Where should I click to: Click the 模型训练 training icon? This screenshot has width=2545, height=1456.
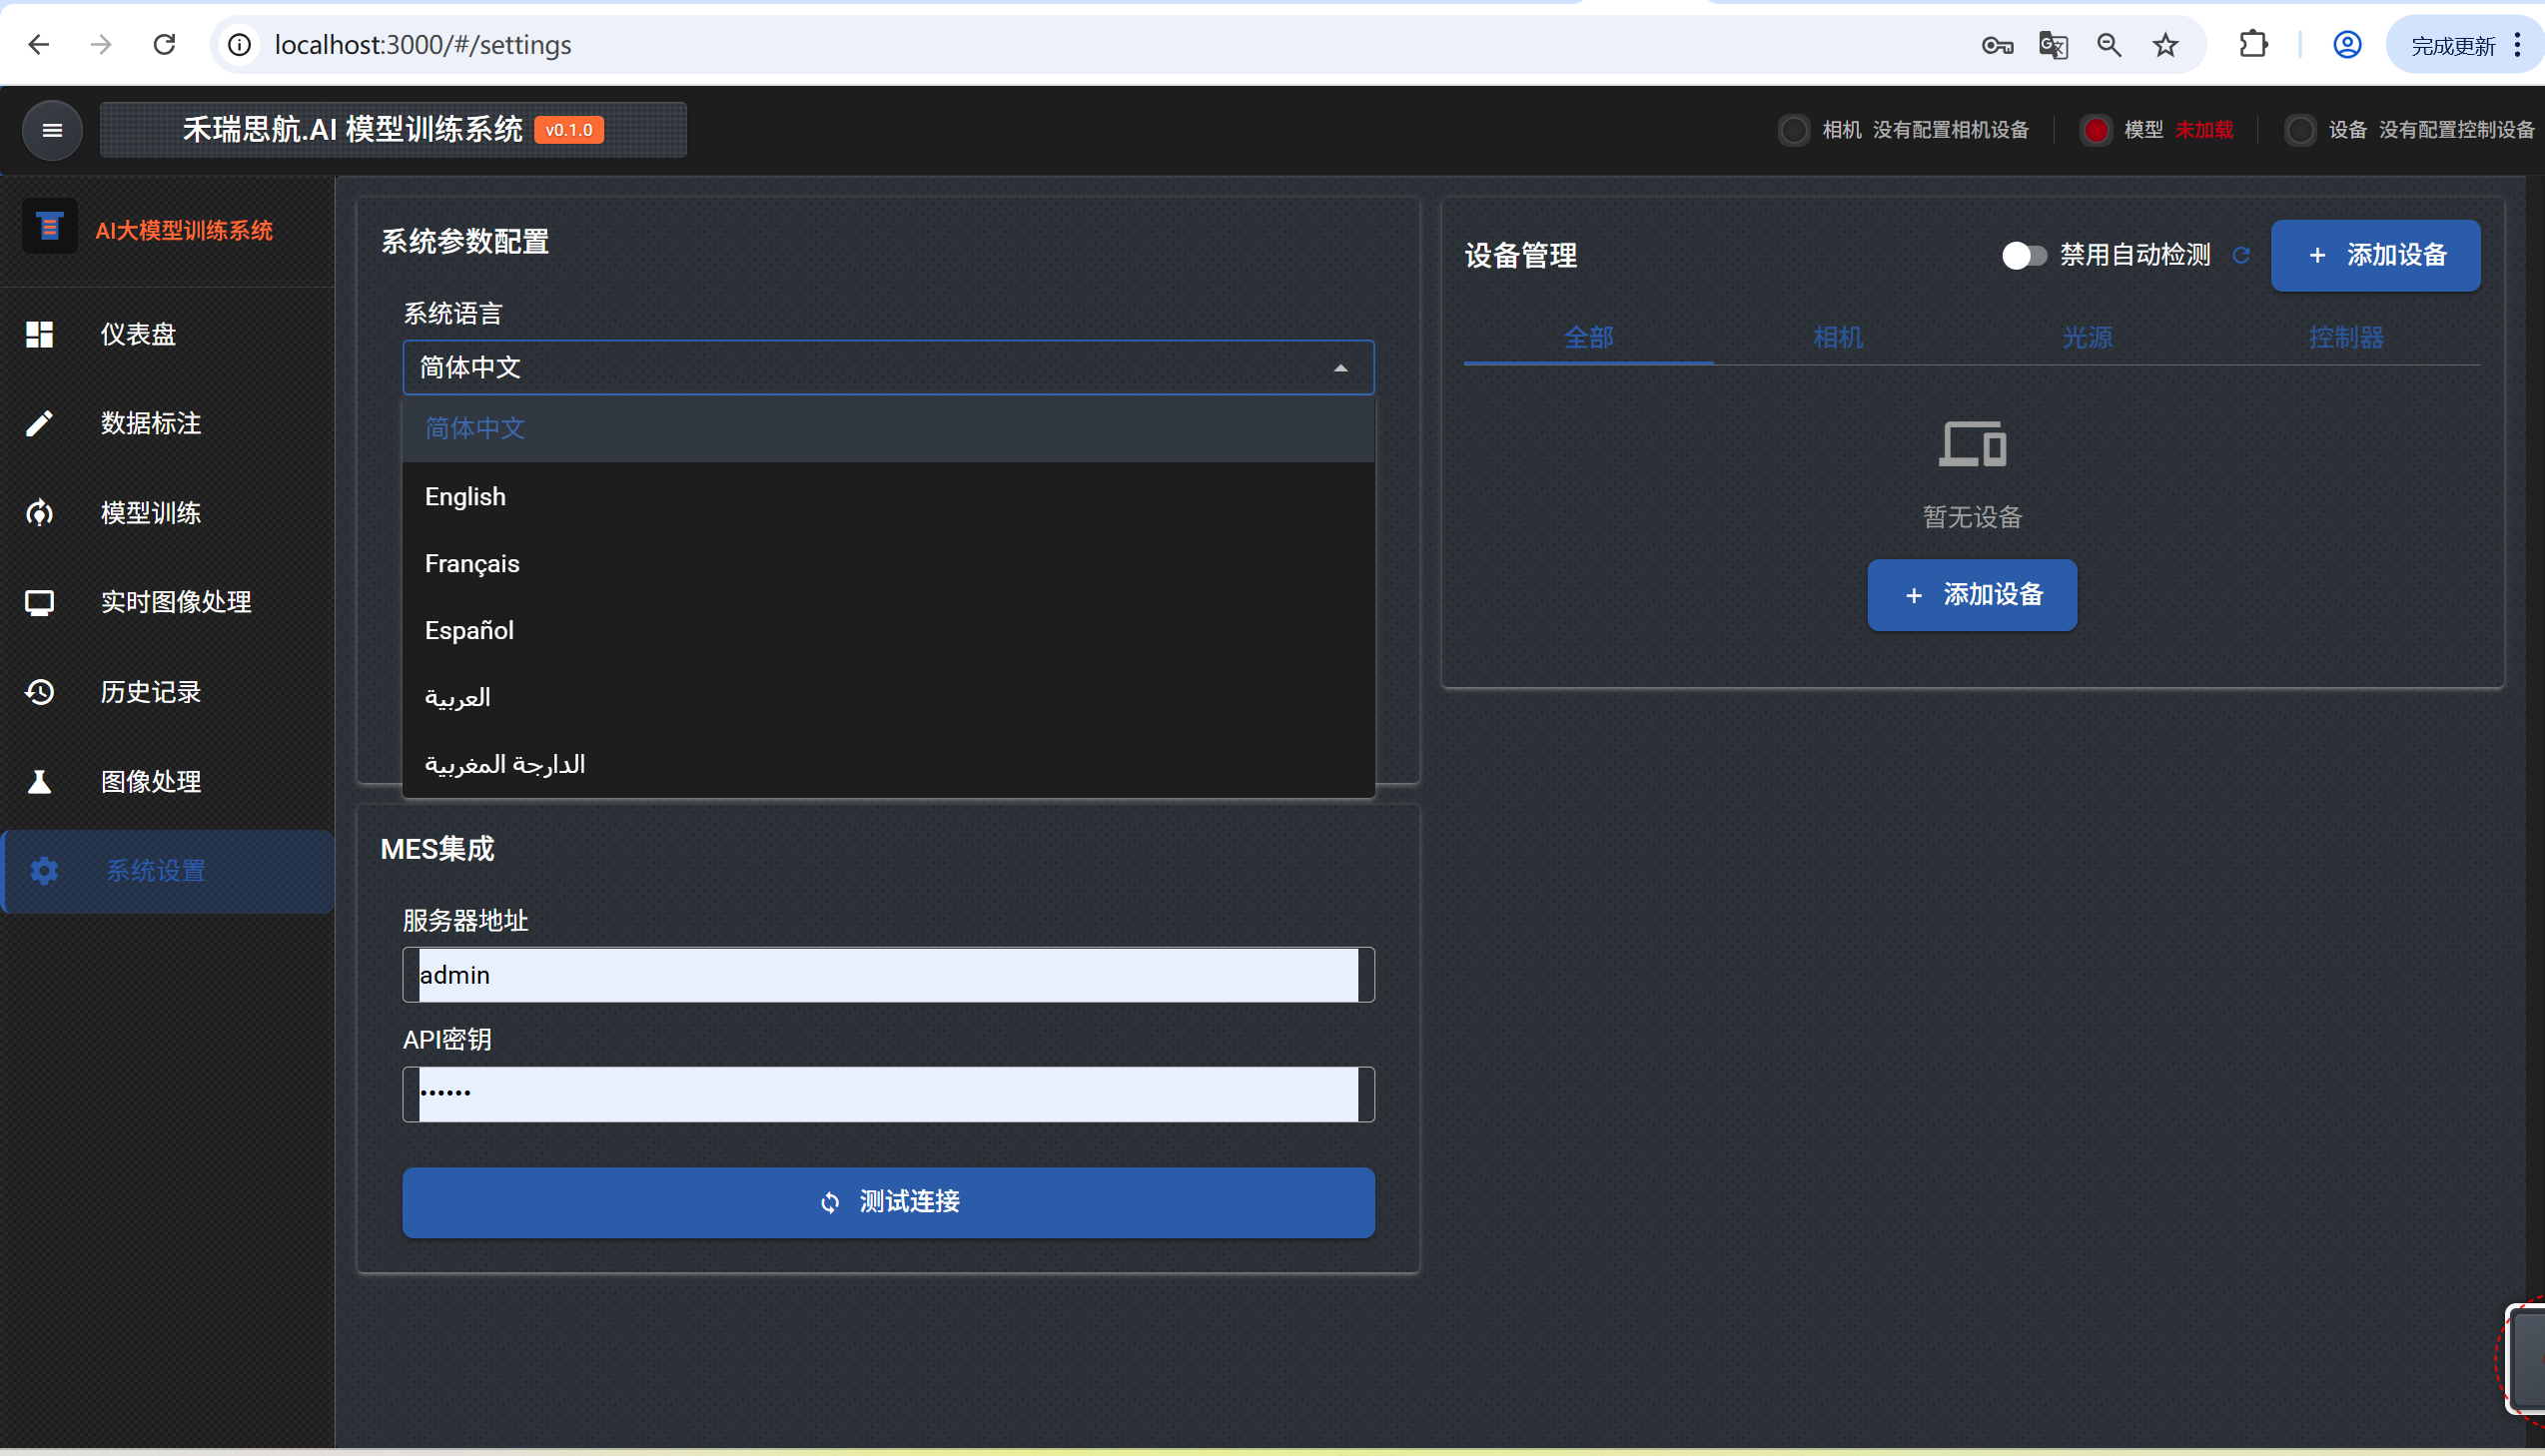pos(40,513)
